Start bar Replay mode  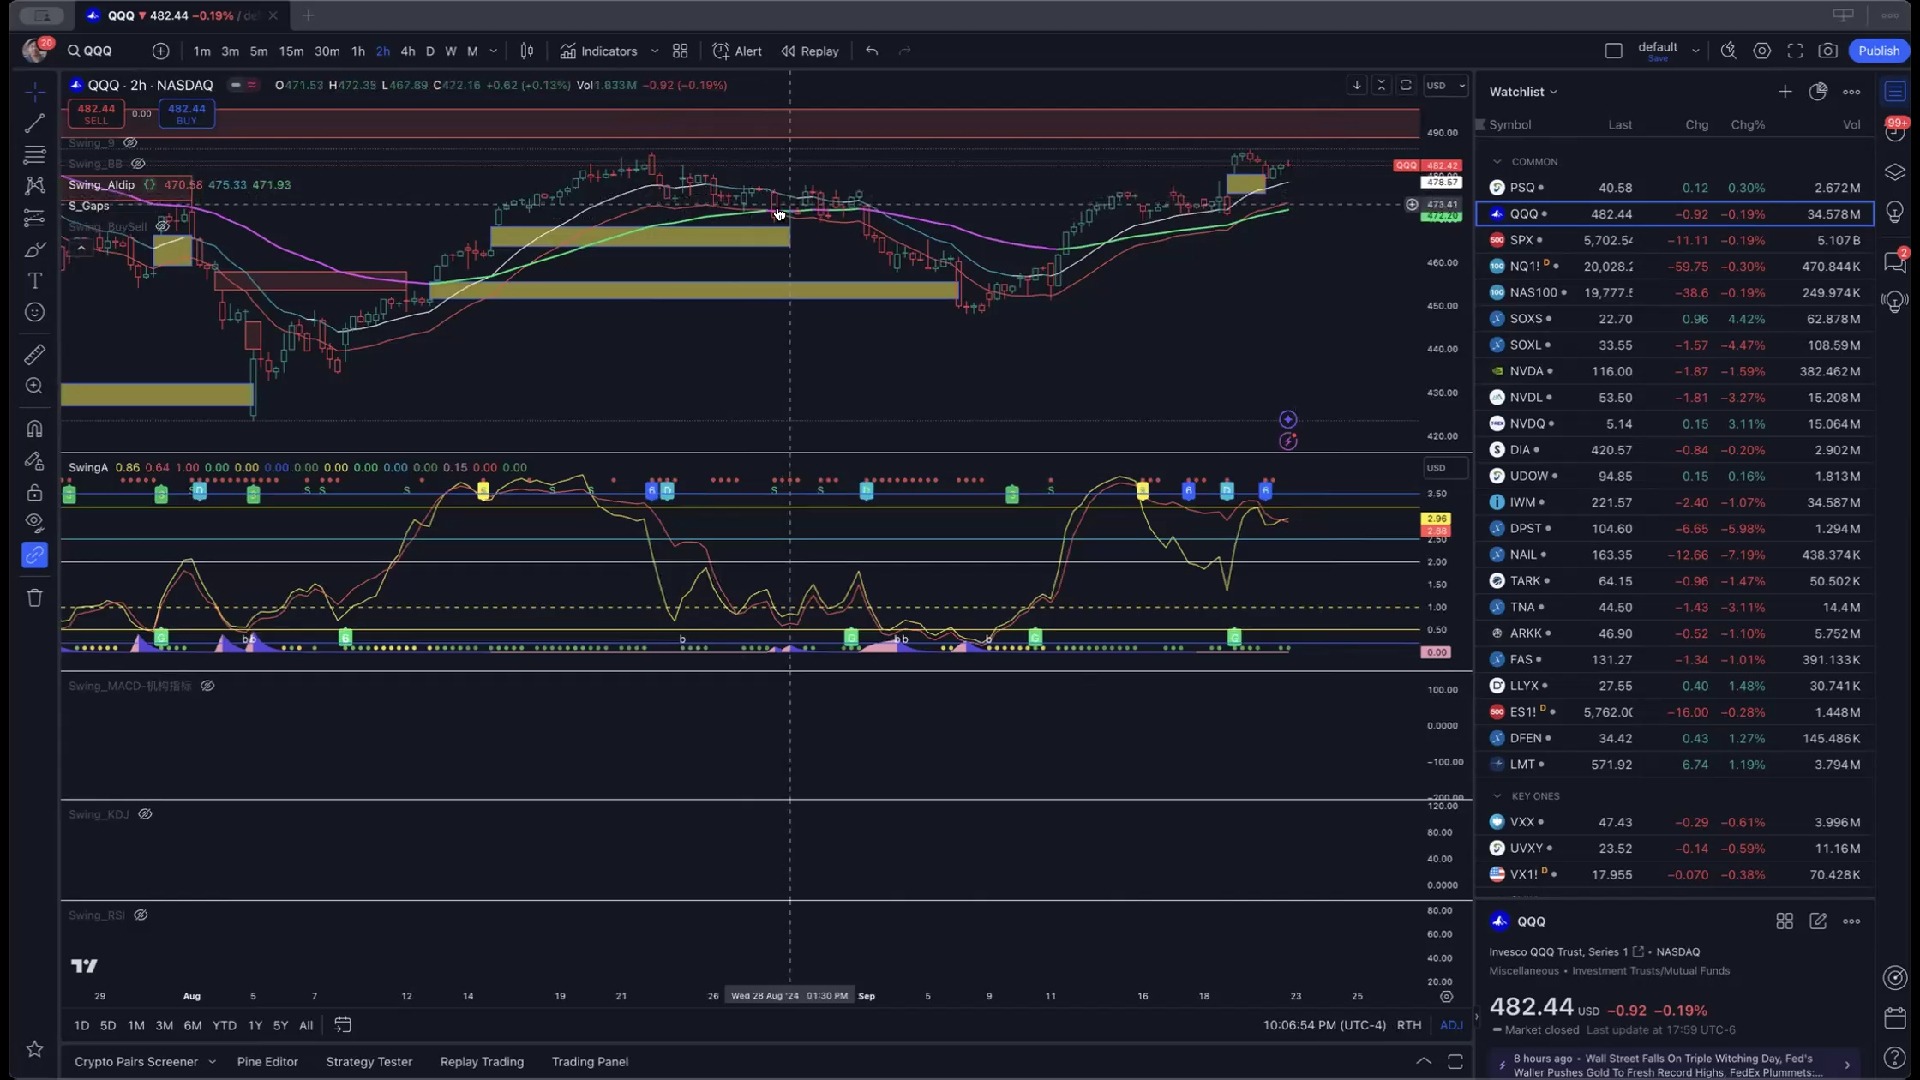pos(810,51)
